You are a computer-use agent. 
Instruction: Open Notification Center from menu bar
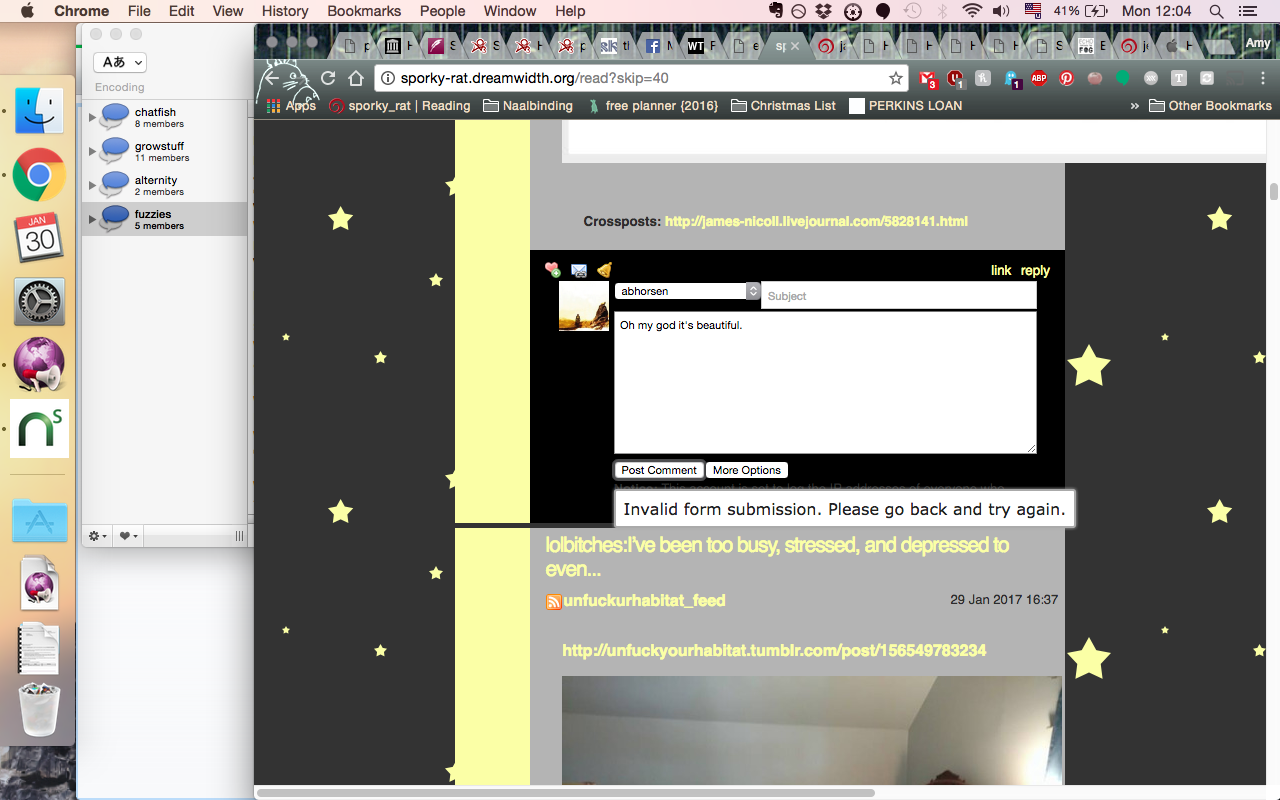[x=1247, y=11]
